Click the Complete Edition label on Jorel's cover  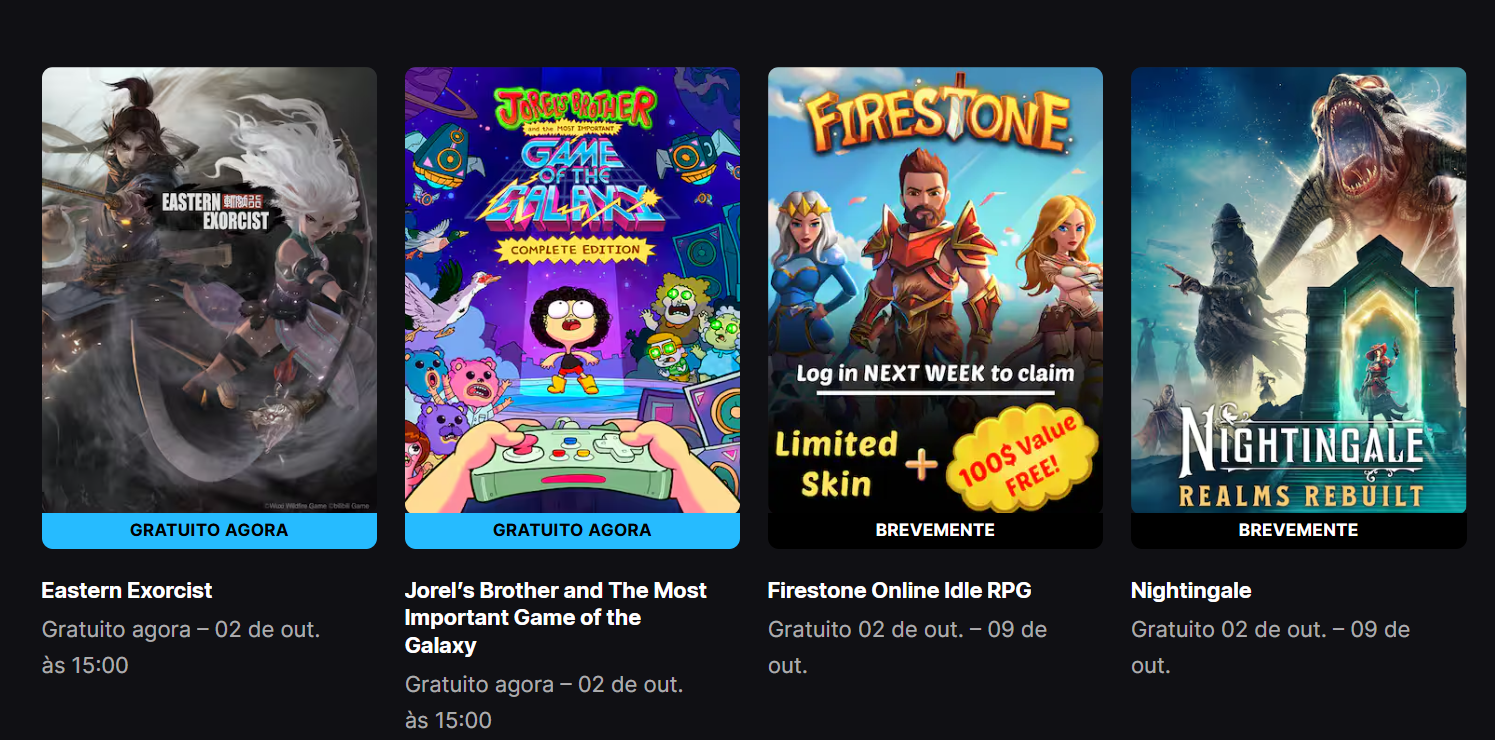point(574,248)
